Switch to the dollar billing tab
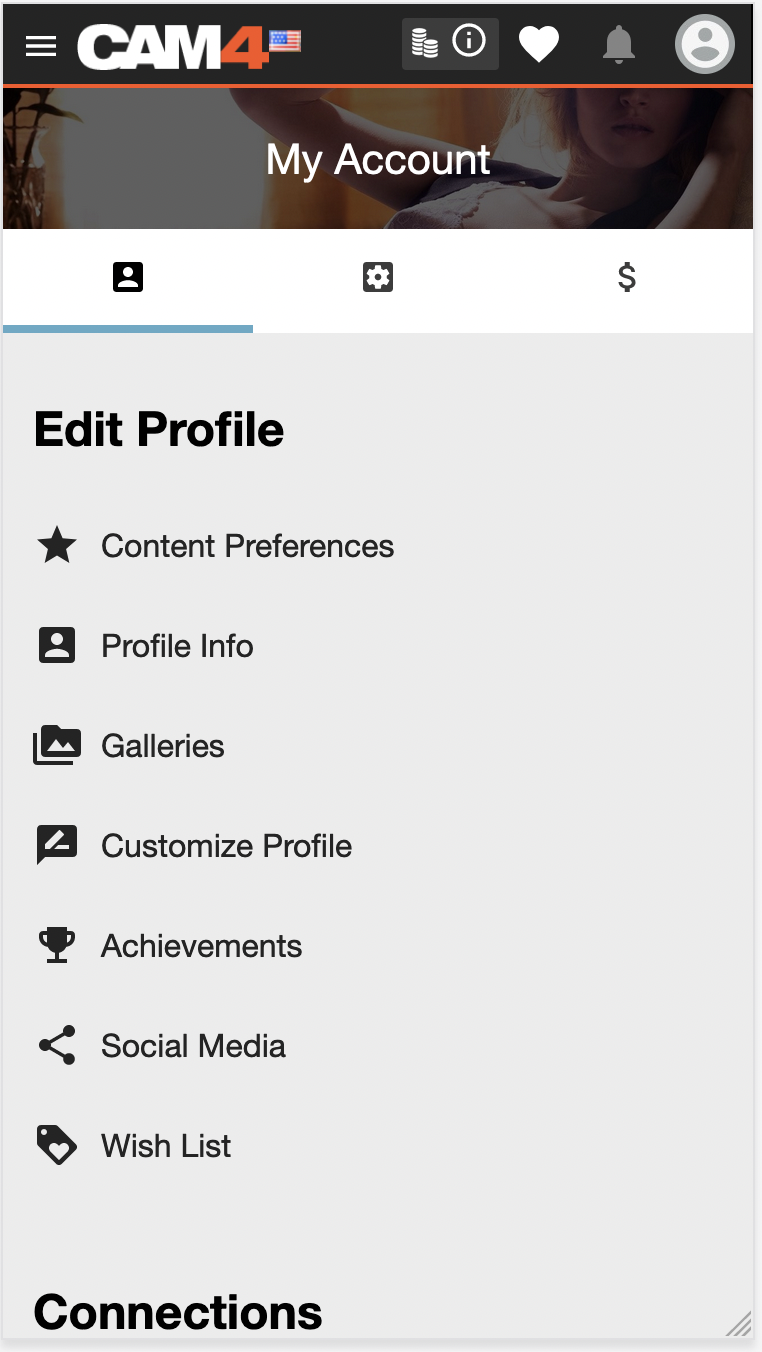This screenshot has width=762, height=1352. tap(627, 277)
